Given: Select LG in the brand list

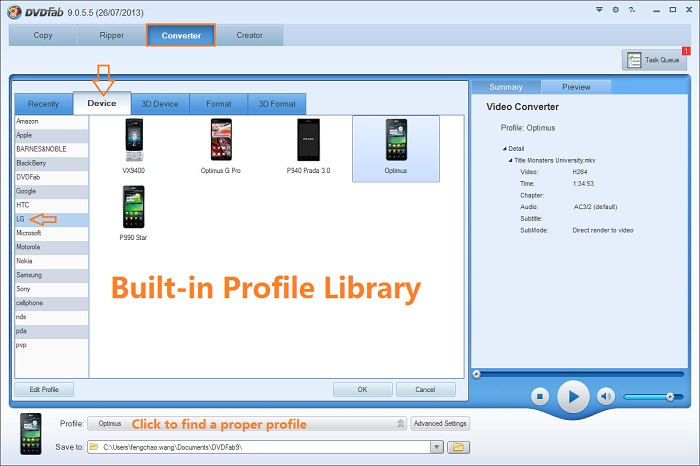Looking at the screenshot, I should coord(51,219).
